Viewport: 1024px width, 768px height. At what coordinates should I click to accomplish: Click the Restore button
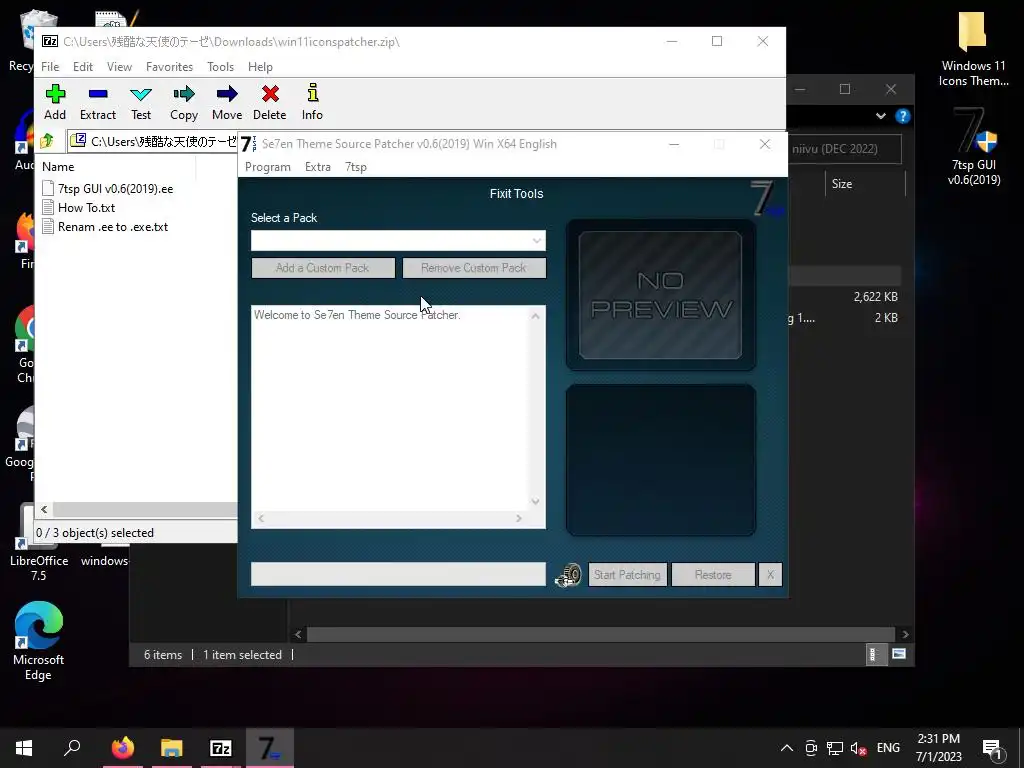coord(713,575)
